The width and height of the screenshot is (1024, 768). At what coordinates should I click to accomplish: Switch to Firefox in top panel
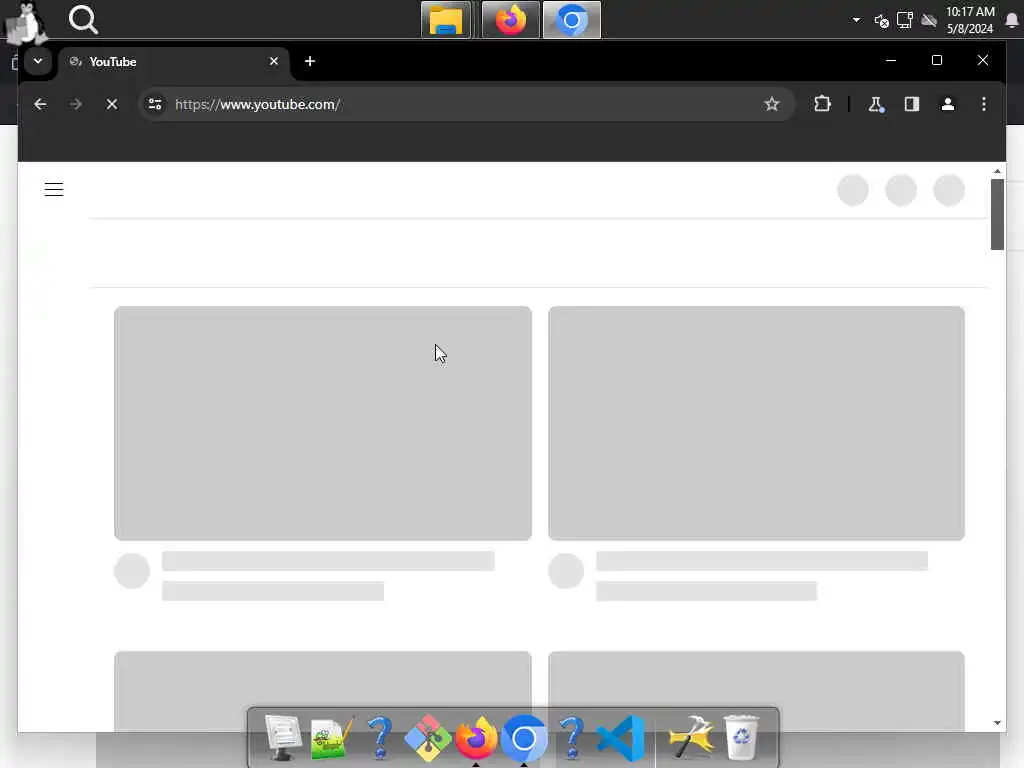point(511,20)
